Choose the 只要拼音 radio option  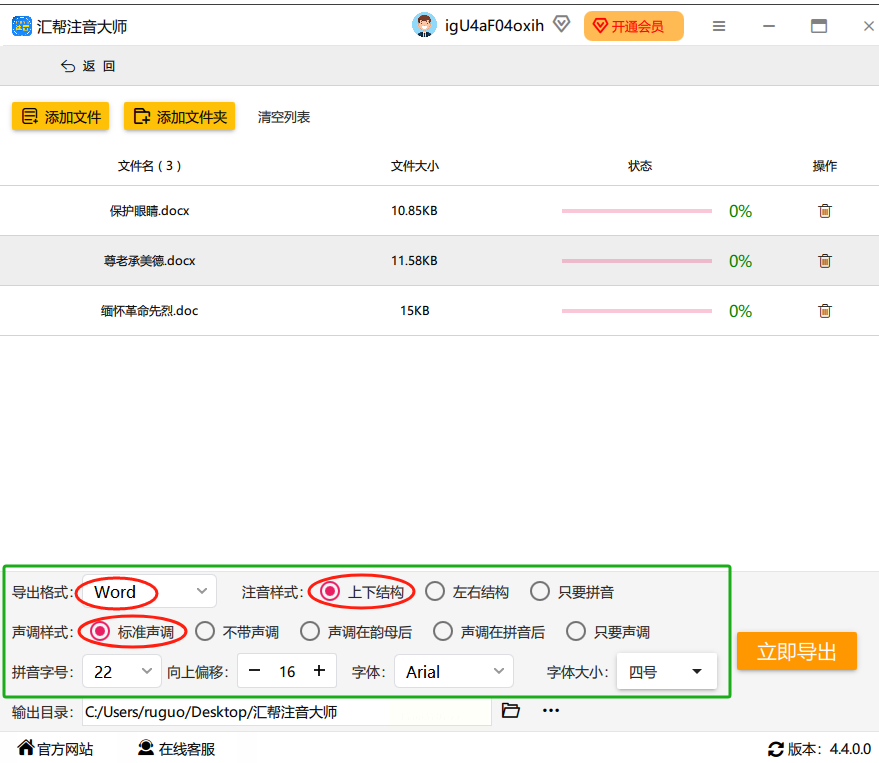(540, 592)
